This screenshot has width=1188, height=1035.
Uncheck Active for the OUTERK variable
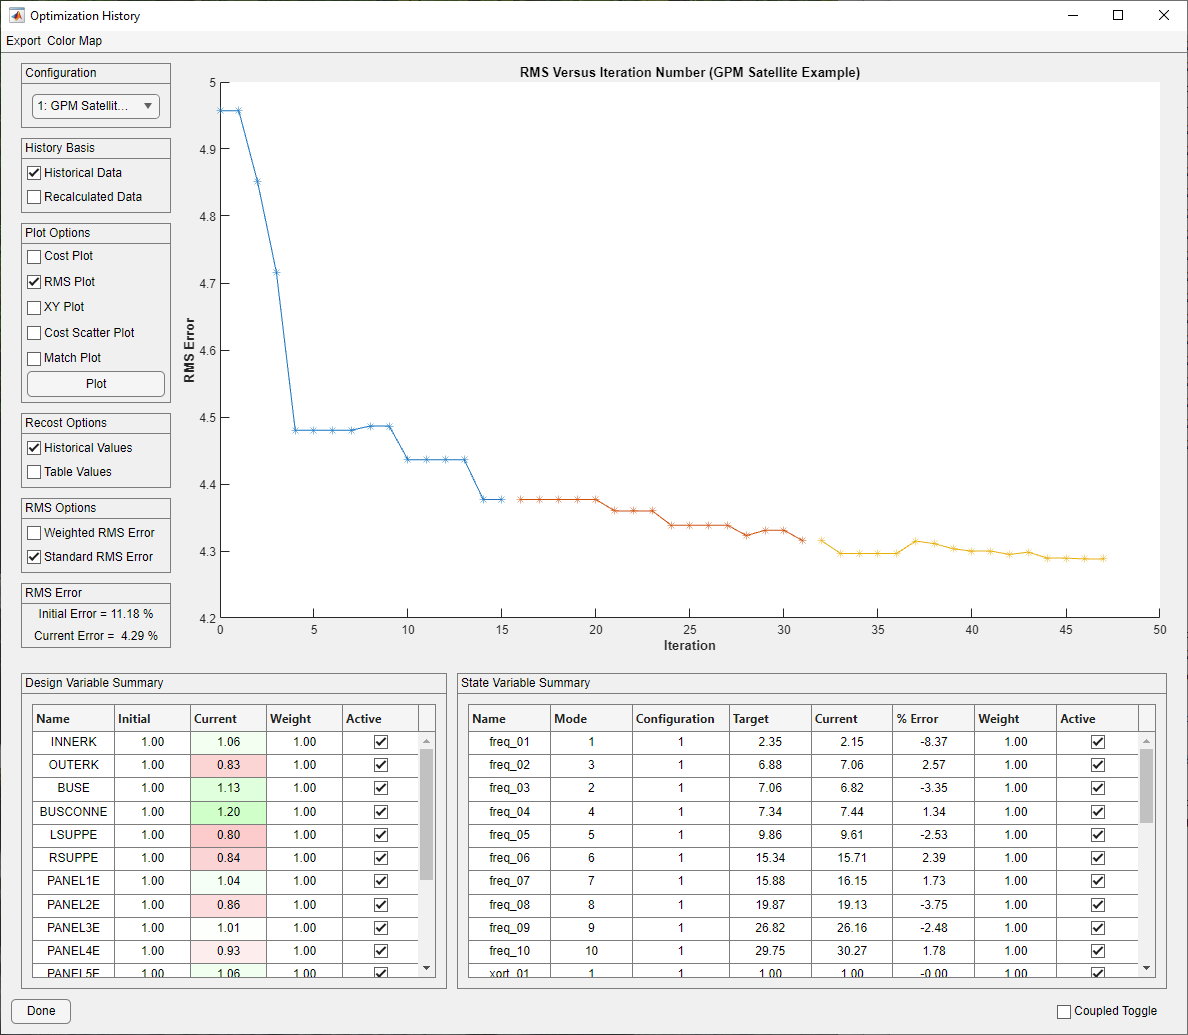point(380,765)
